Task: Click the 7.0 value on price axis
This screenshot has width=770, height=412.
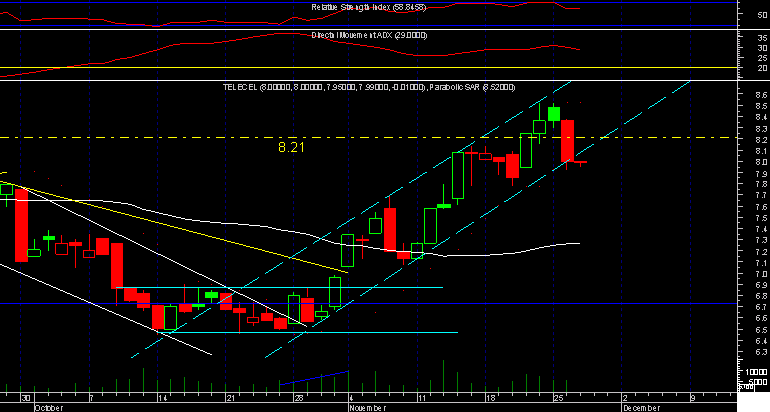Action: (x=762, y=275)
